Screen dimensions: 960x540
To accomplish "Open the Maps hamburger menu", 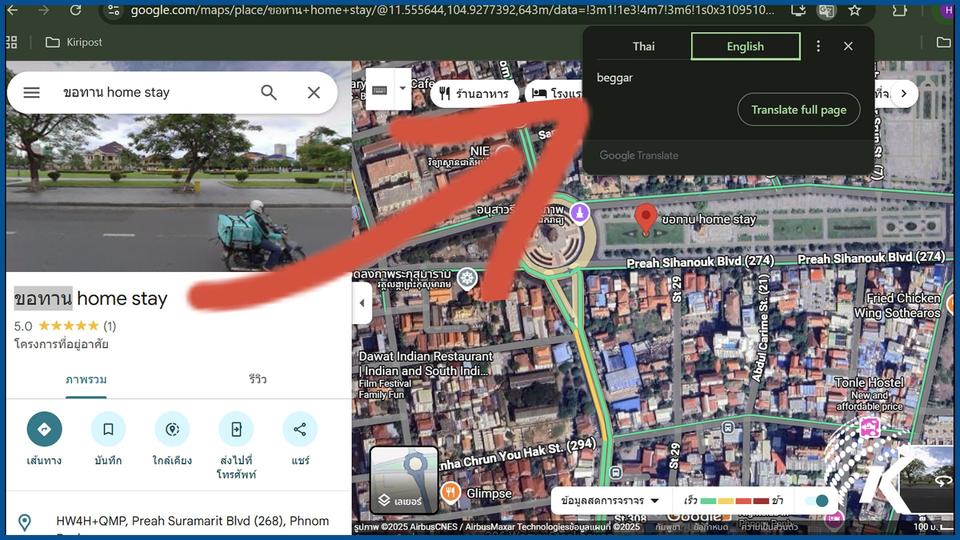I will (x=31, y=92).
